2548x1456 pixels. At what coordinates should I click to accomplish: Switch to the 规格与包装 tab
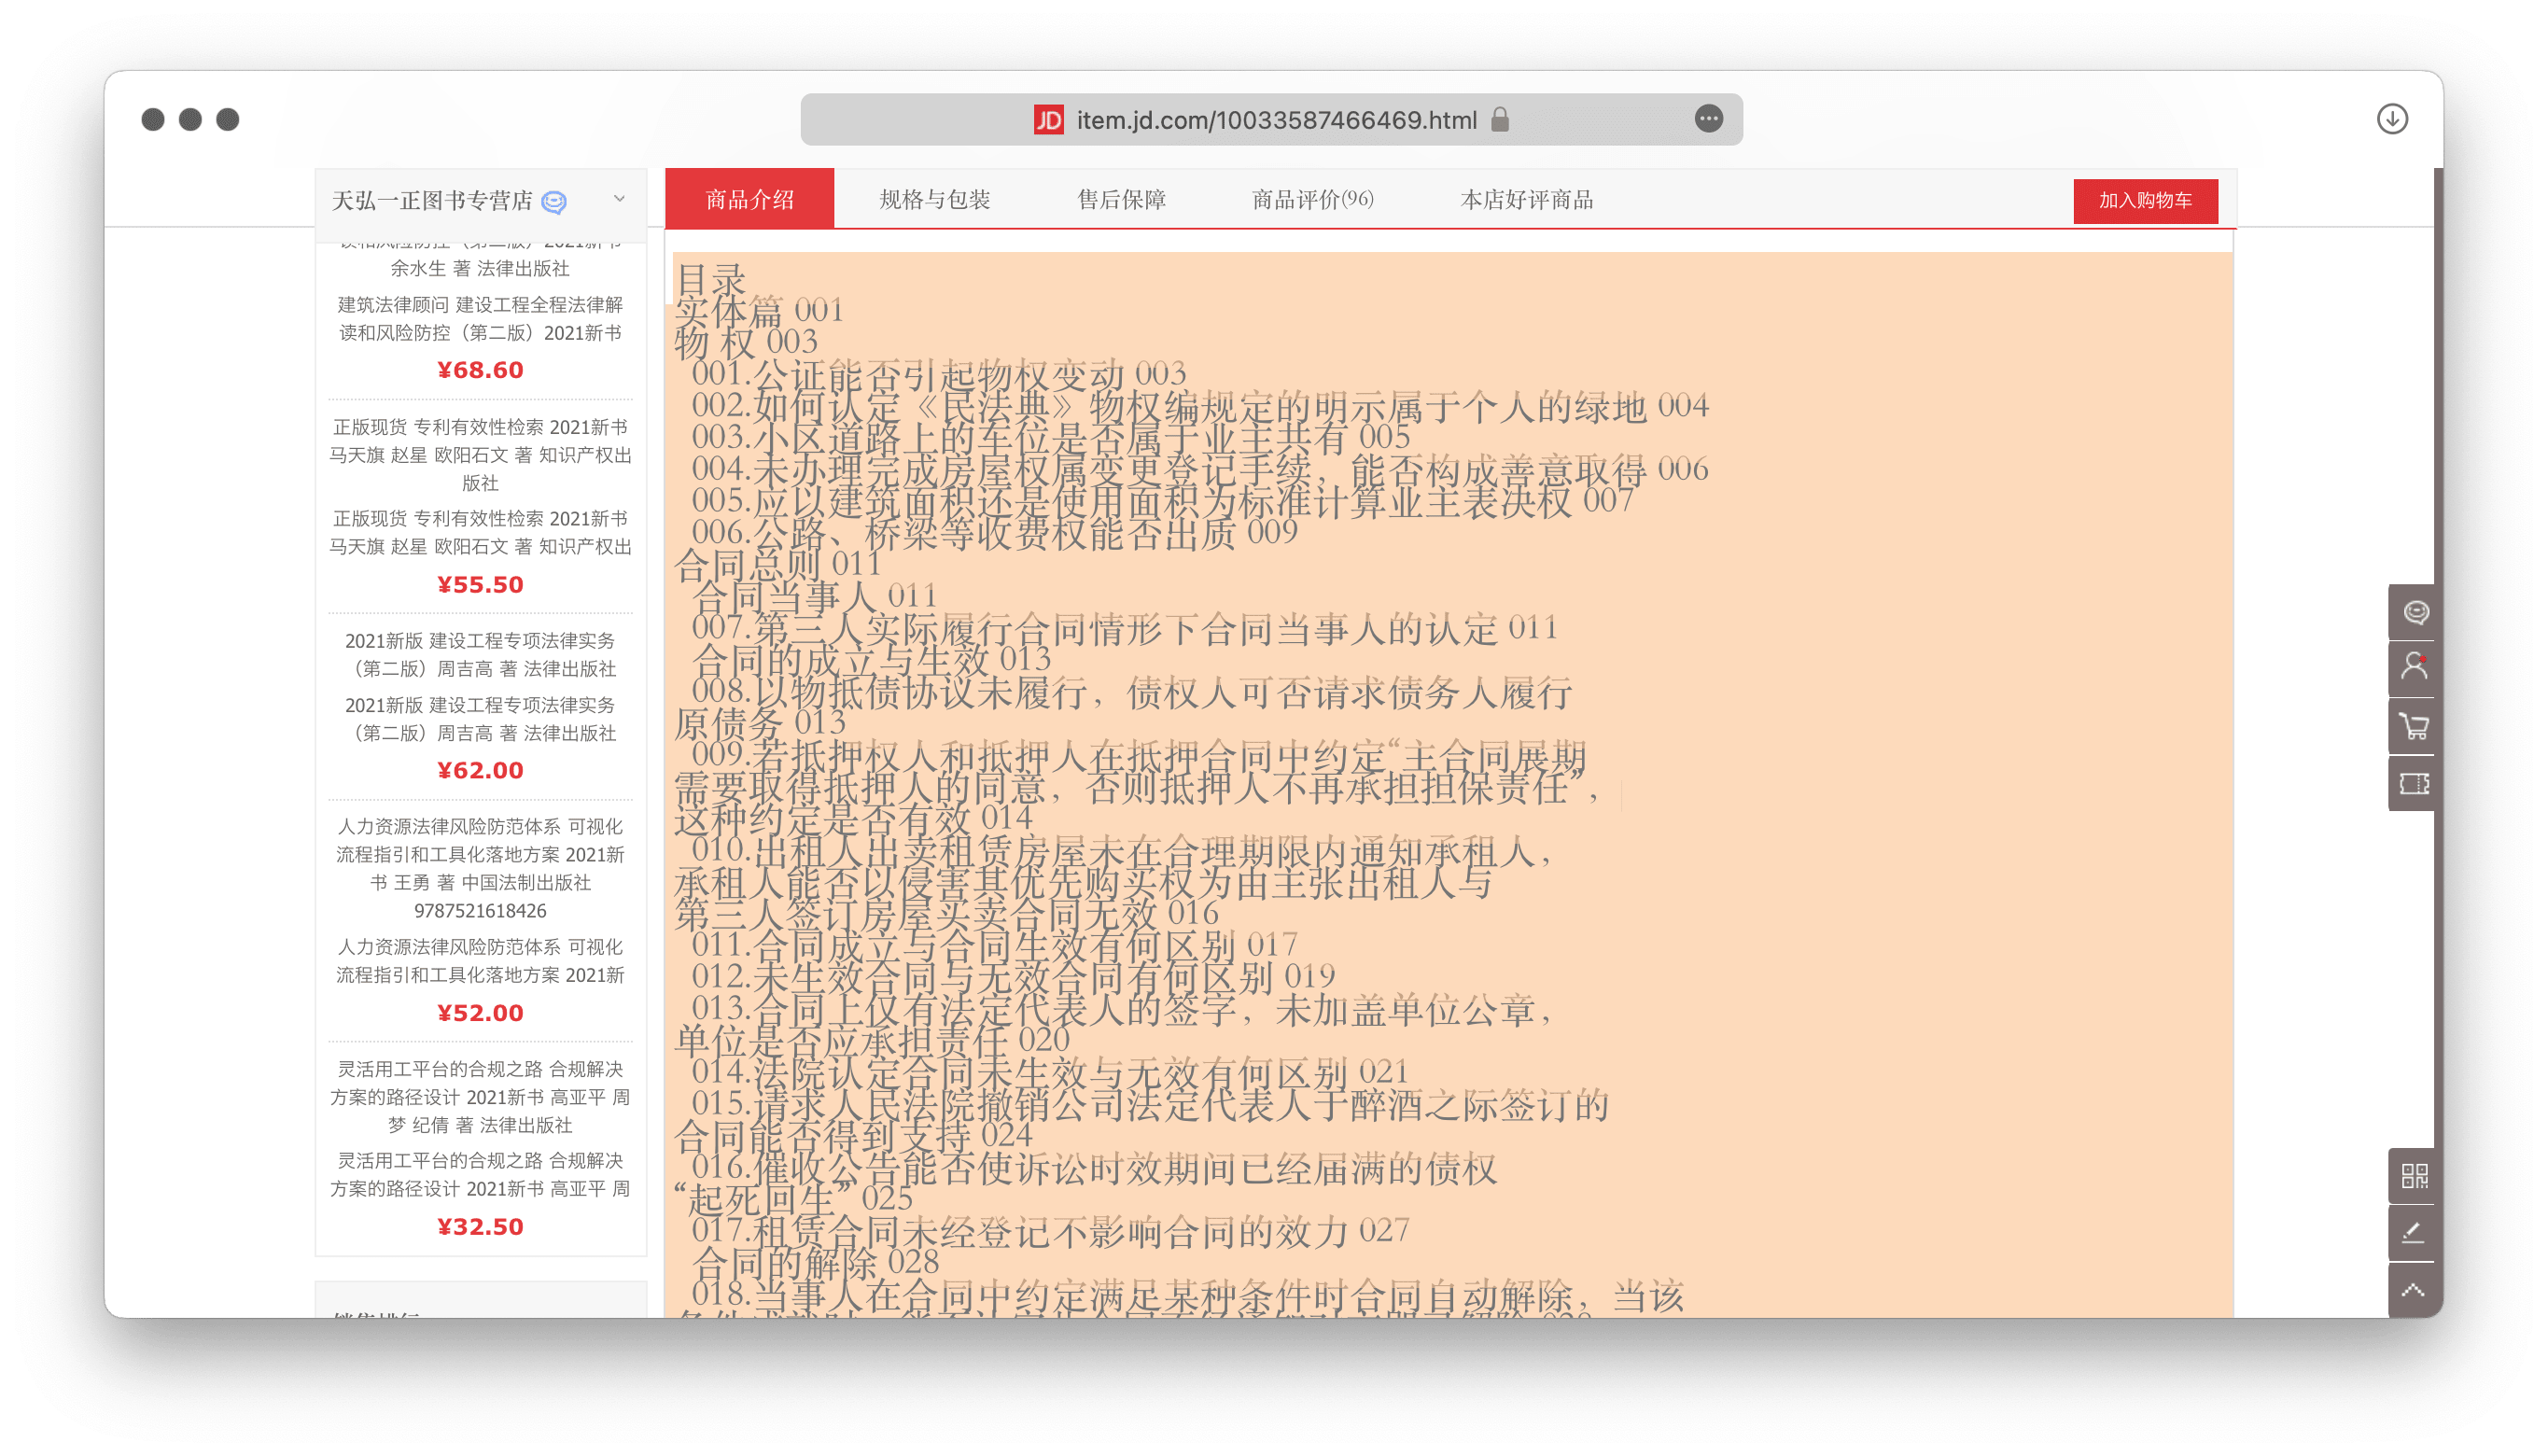(934, 199)
